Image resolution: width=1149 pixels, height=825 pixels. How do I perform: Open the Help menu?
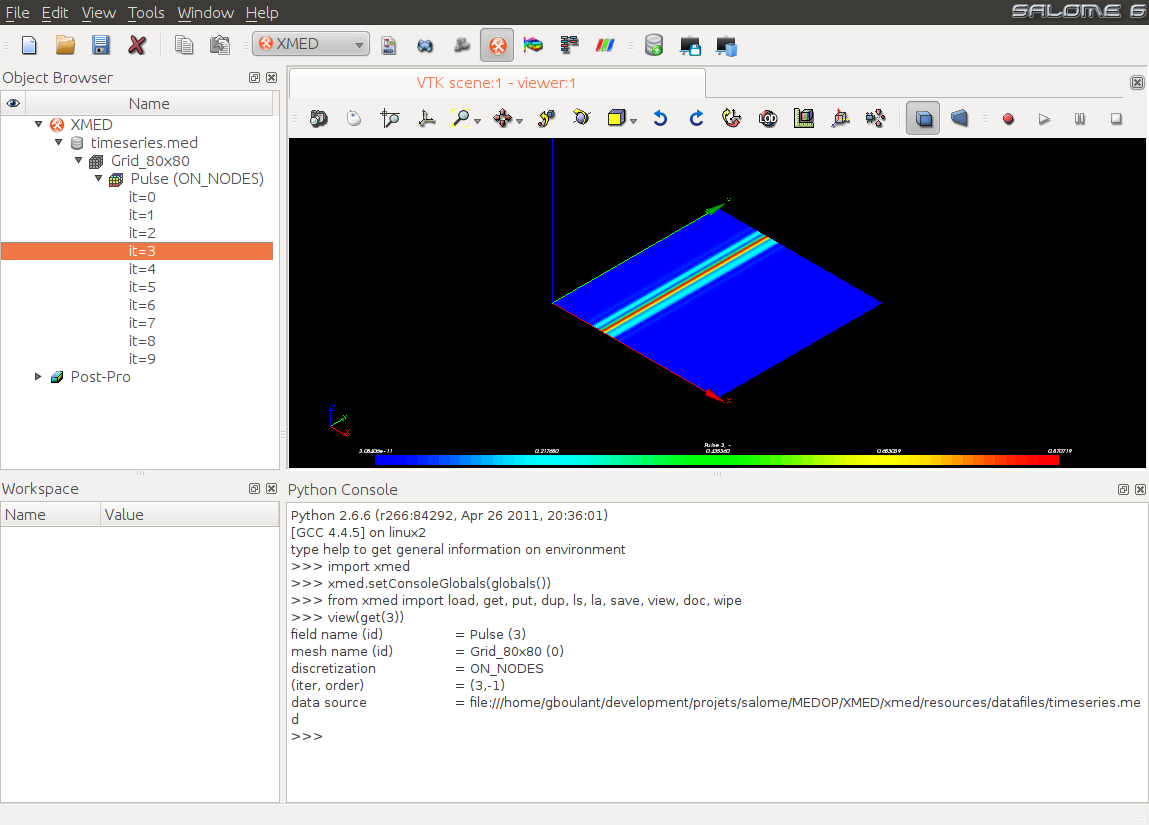pos(262,12)
